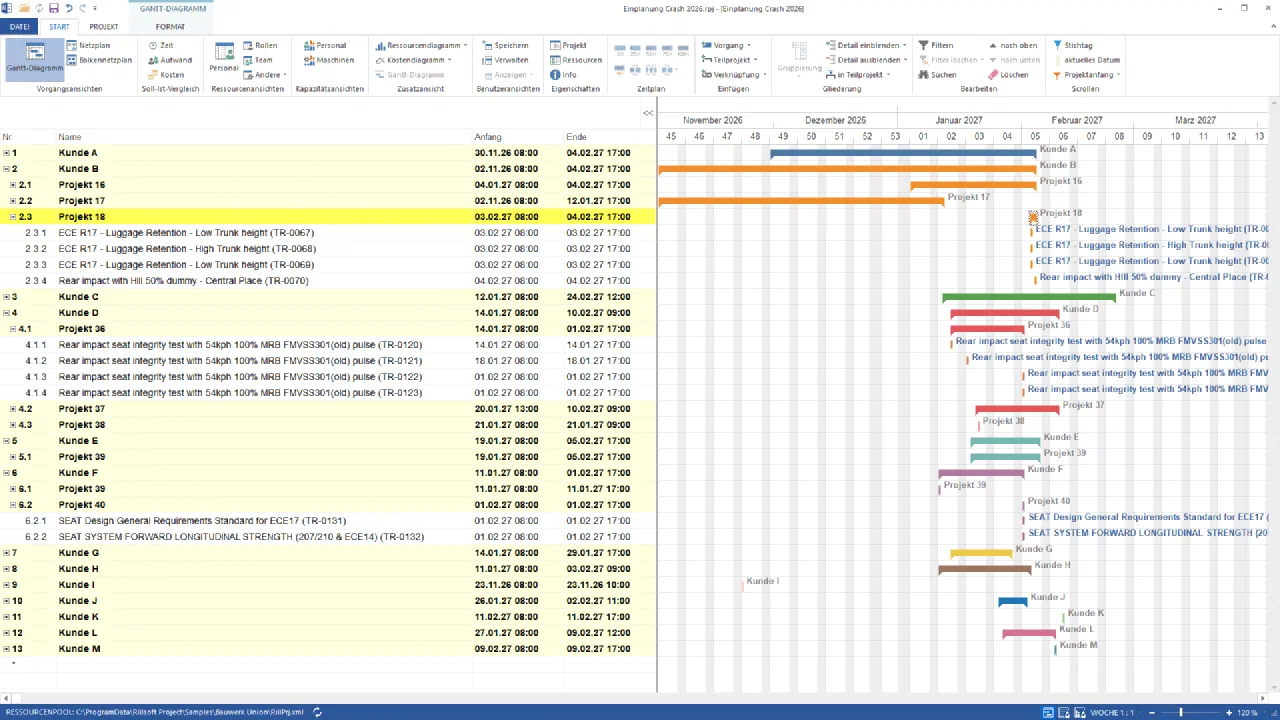Open Ressourcendiagramm dropdown
Screen dimensions: 1280x720
click(420, 45)
